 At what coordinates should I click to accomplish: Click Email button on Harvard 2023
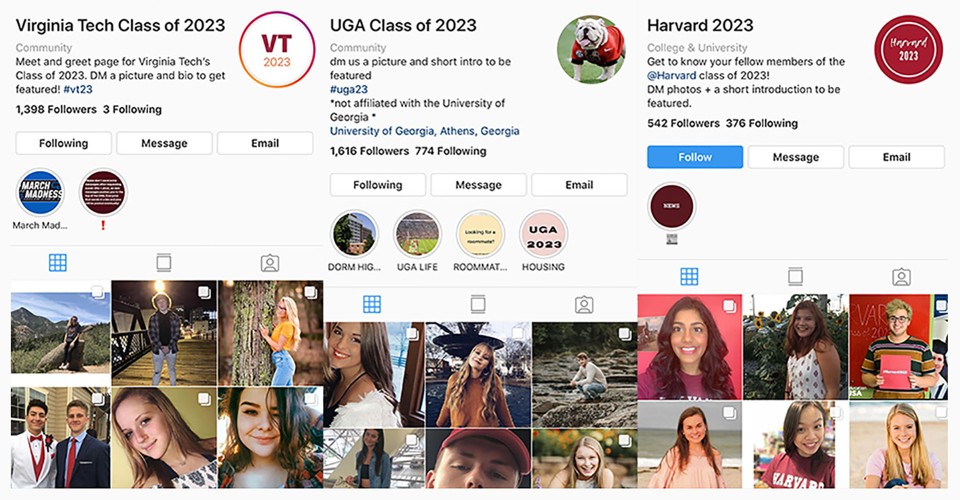click(x=896, y=157)
